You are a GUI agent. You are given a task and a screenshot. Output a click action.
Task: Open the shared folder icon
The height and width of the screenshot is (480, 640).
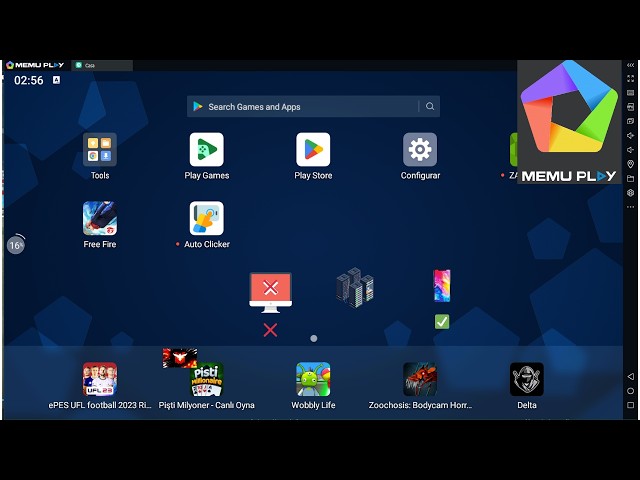631,178
